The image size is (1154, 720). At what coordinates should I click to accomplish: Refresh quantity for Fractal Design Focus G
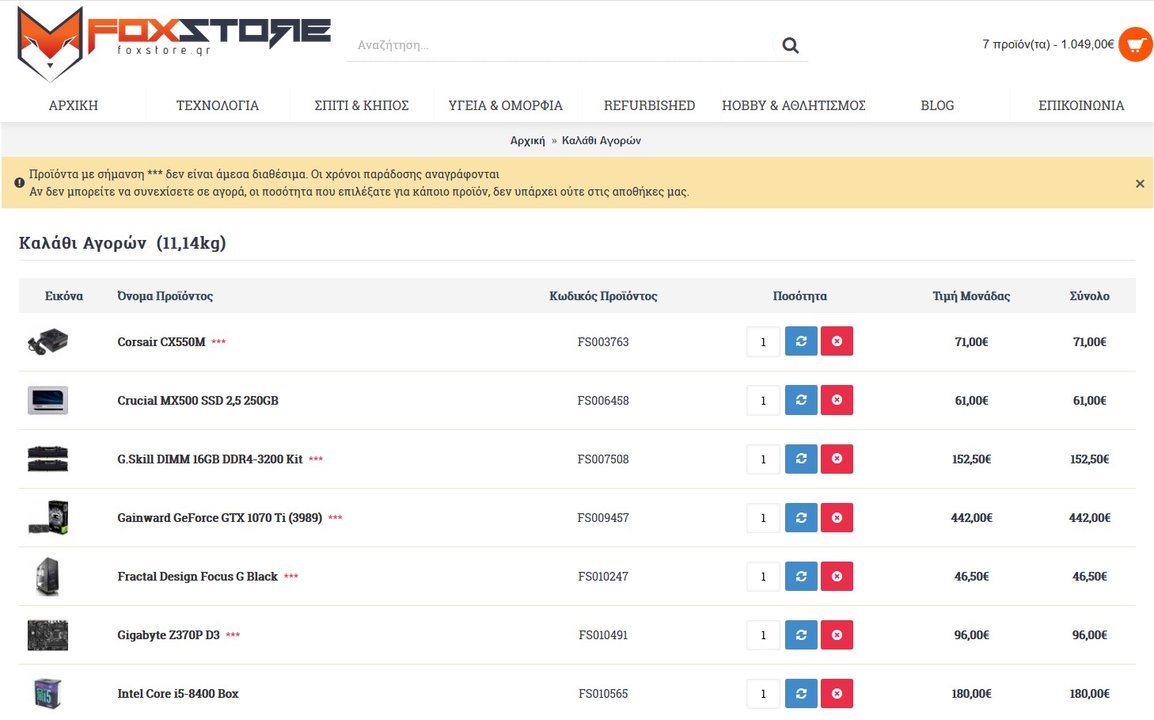point(801,576)
